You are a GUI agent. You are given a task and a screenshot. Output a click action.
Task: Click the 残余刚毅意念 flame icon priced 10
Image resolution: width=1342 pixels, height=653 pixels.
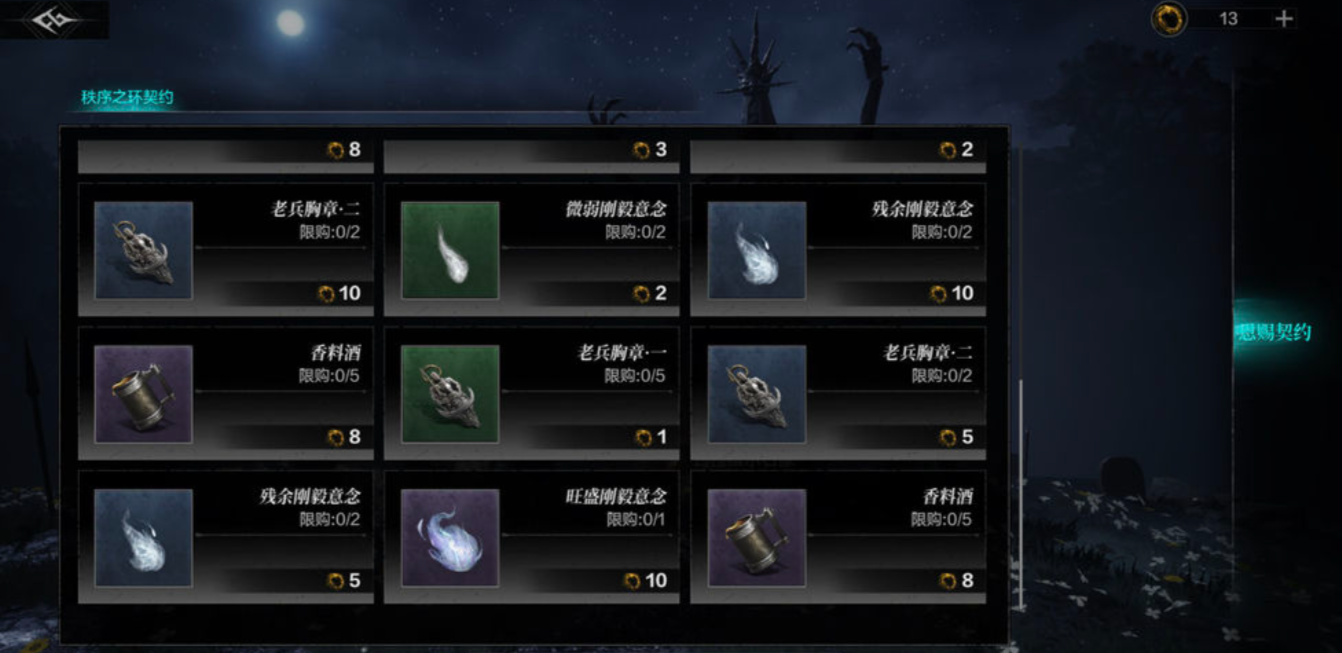[x=757, y=250]
